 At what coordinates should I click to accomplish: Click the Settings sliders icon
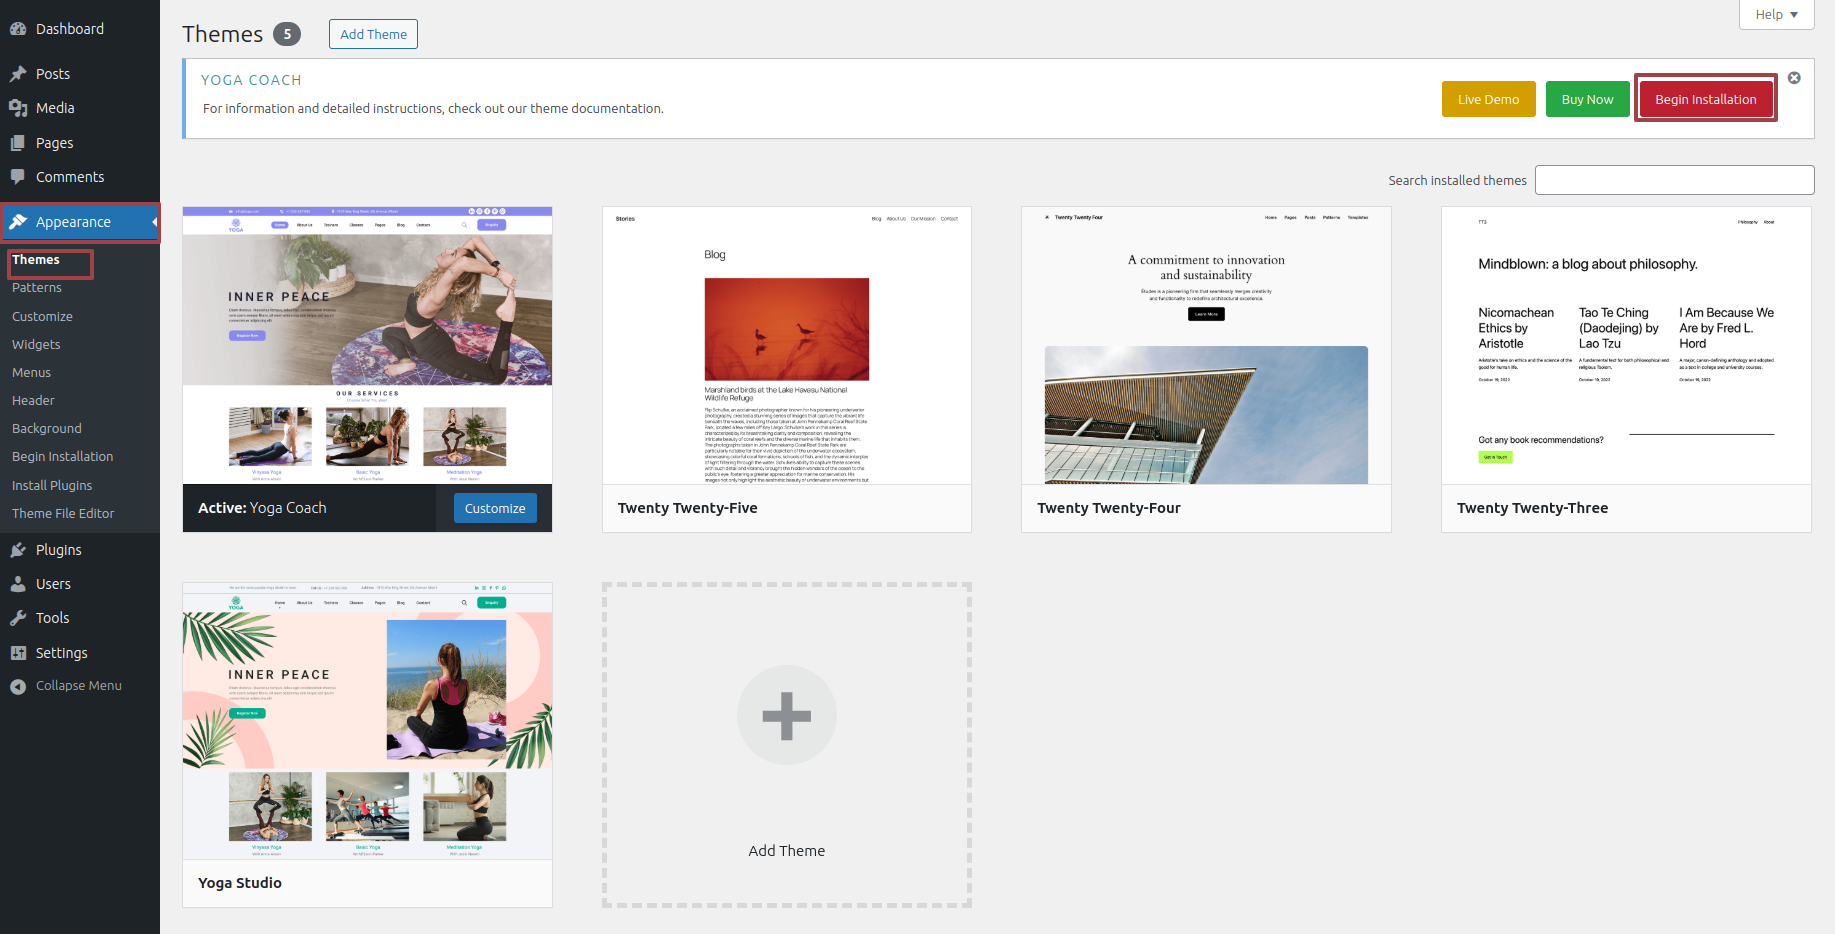tap(18, 653)
